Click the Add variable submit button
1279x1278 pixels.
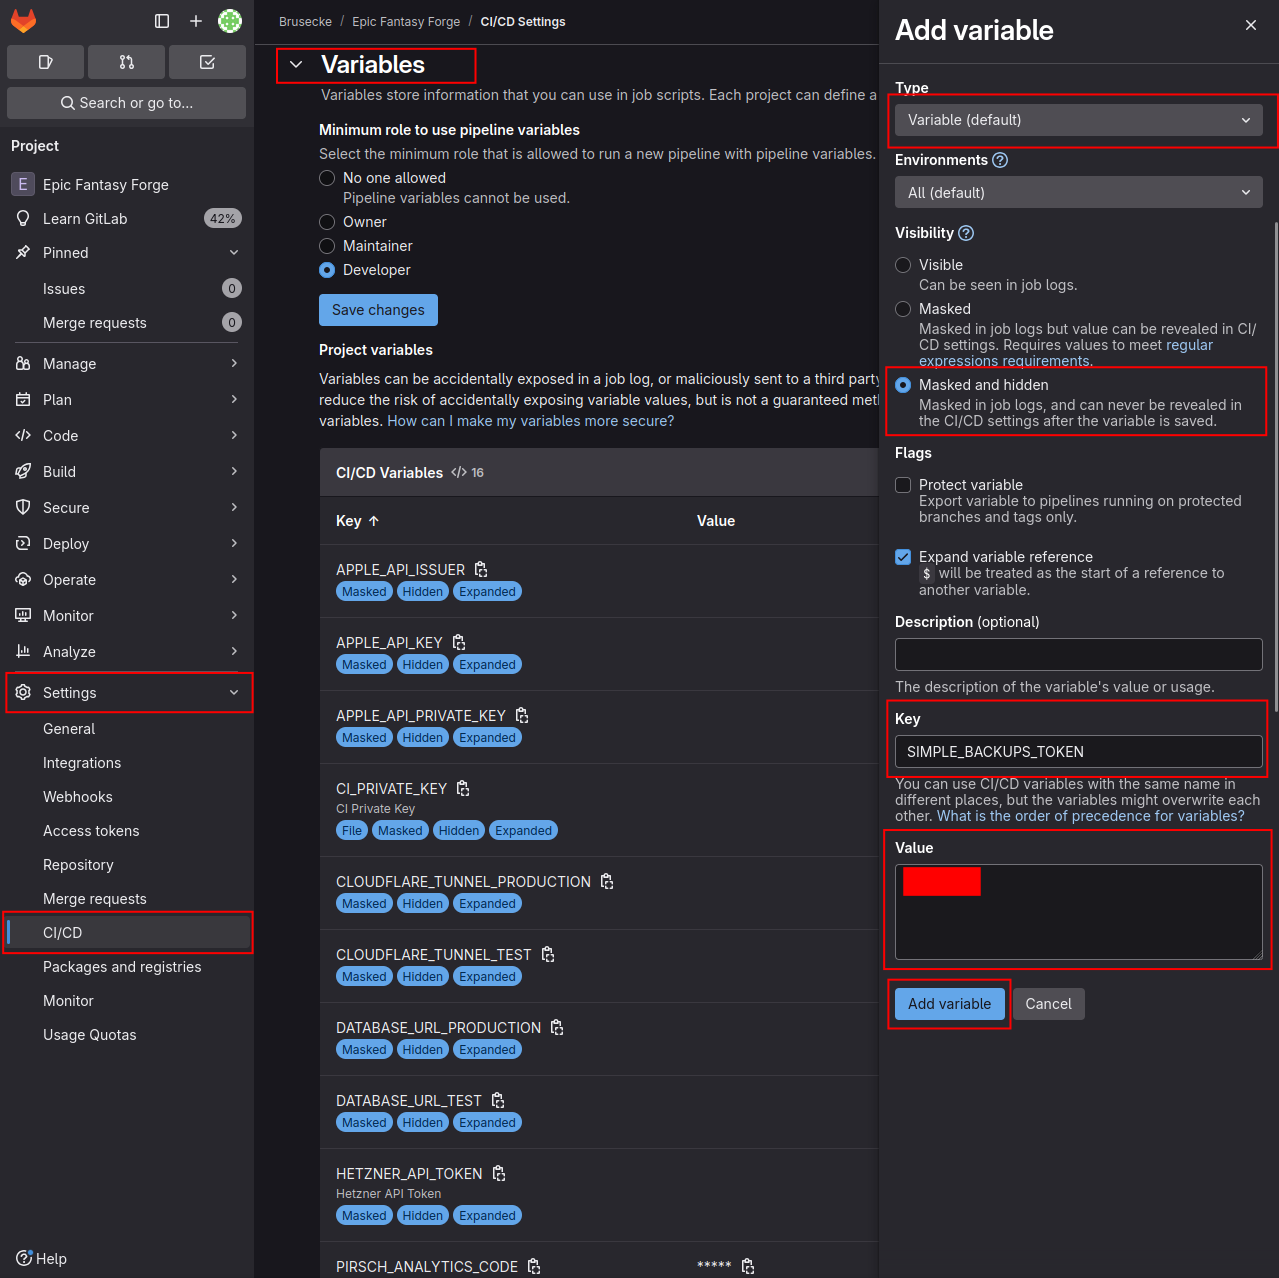949,1004
